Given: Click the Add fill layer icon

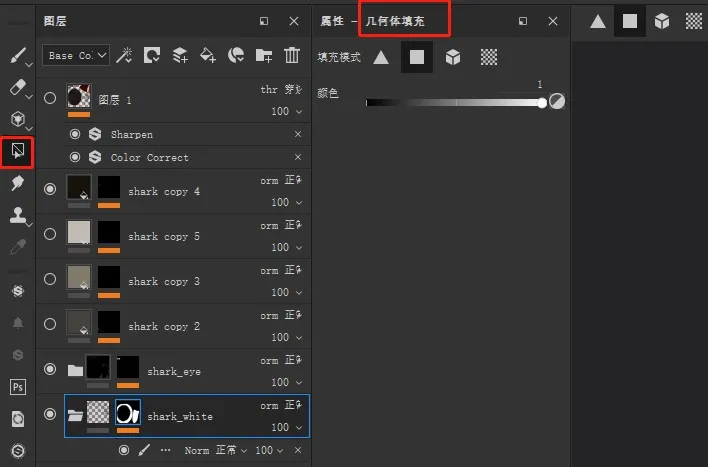Looking at the screenshot, I should [208, 56].
